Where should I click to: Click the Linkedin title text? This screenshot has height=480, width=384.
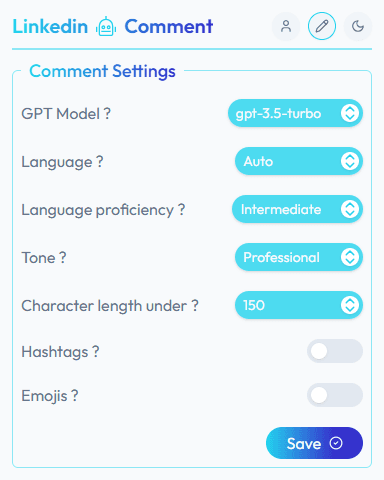[x=50, y=27]
